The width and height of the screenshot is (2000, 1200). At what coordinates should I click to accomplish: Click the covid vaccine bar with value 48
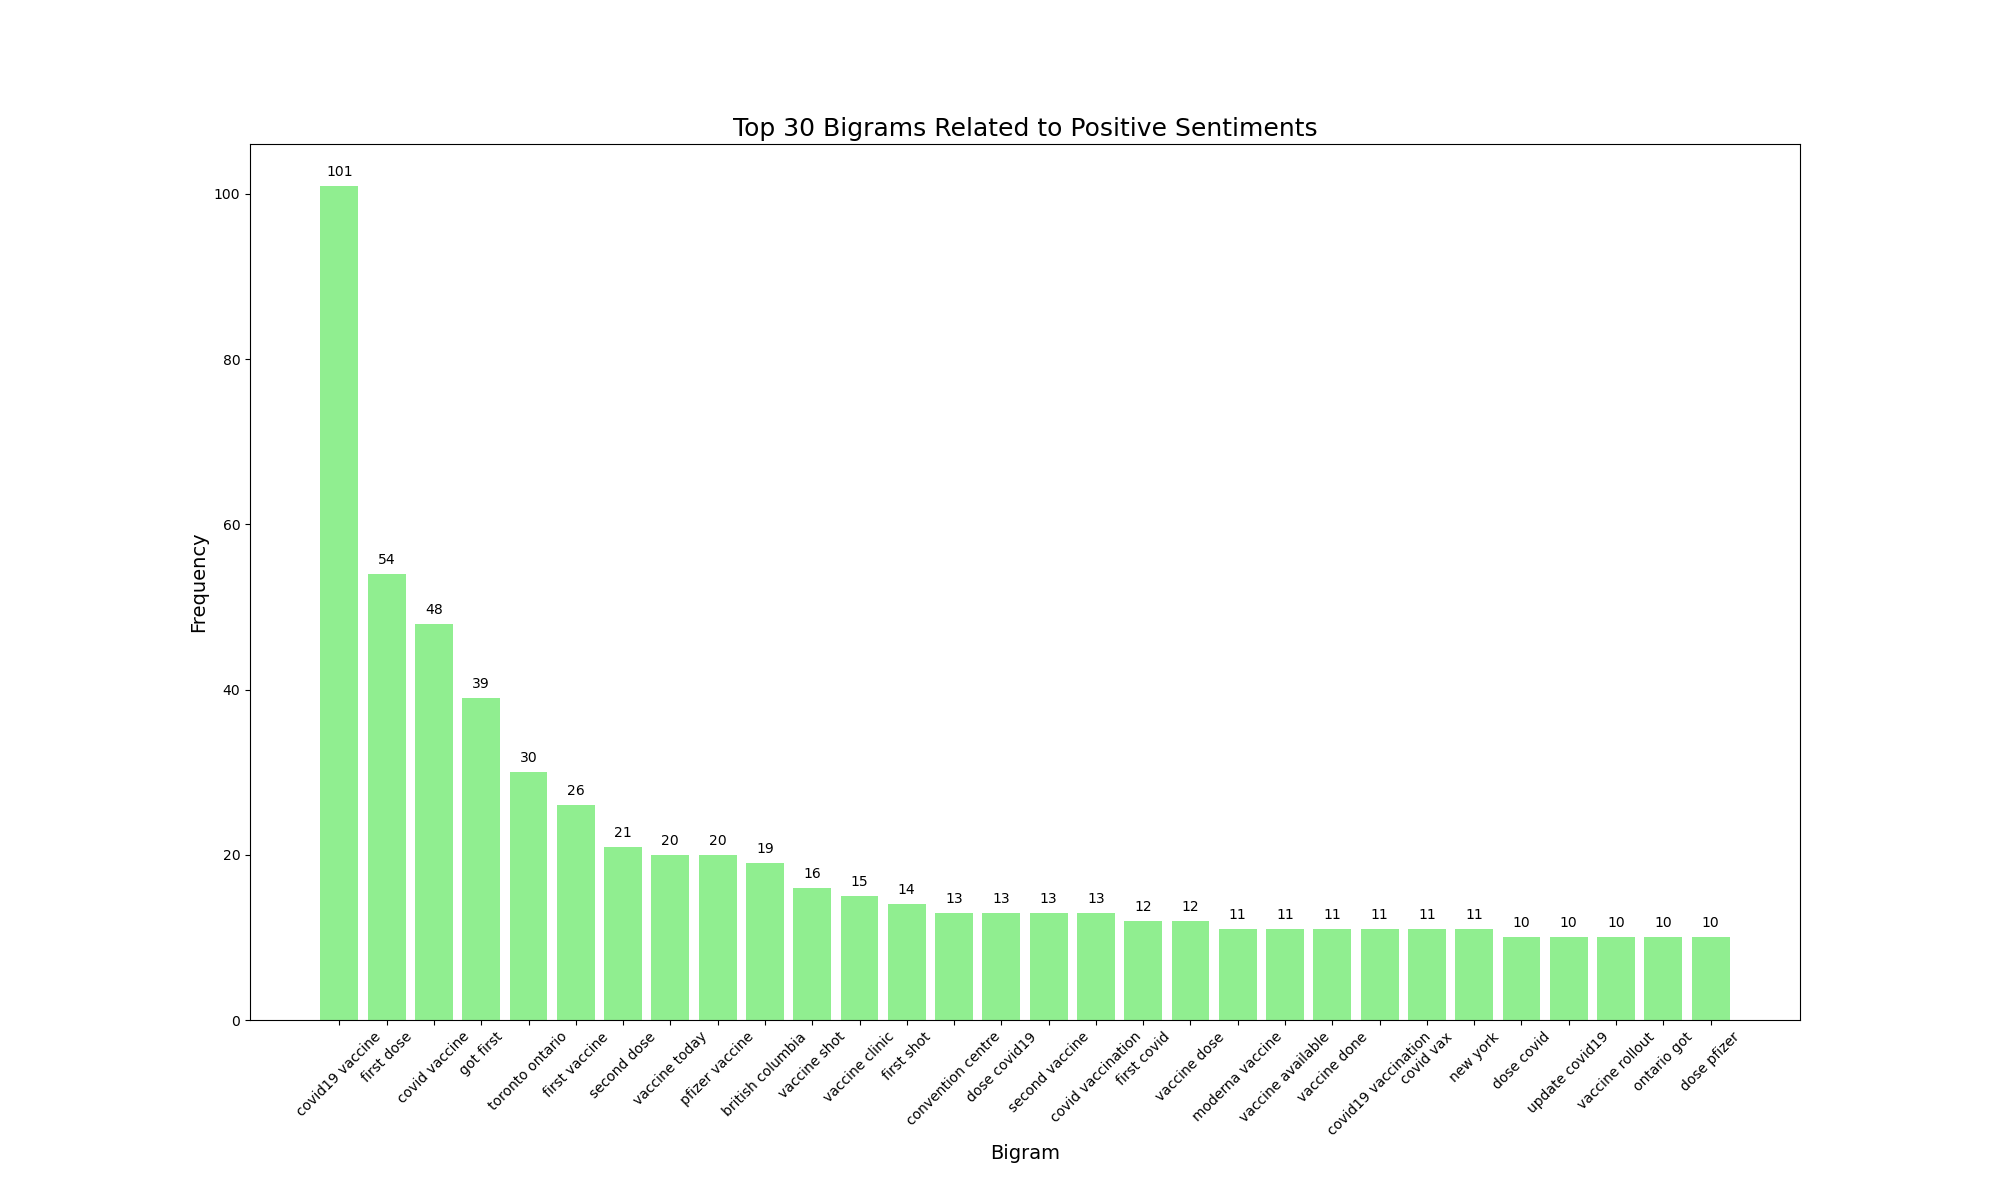[434, 822]
